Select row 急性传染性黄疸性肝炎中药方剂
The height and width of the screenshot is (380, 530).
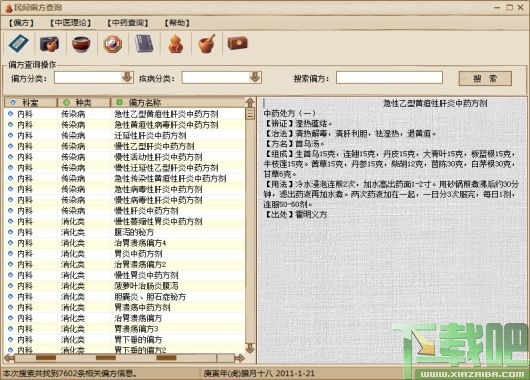click(124, 179)
